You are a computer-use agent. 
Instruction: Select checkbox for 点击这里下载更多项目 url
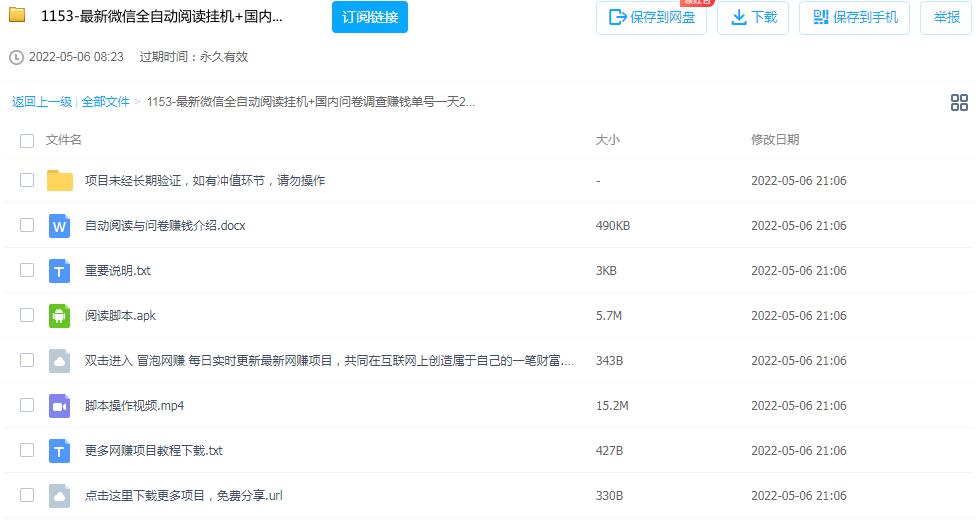[27, 495]
